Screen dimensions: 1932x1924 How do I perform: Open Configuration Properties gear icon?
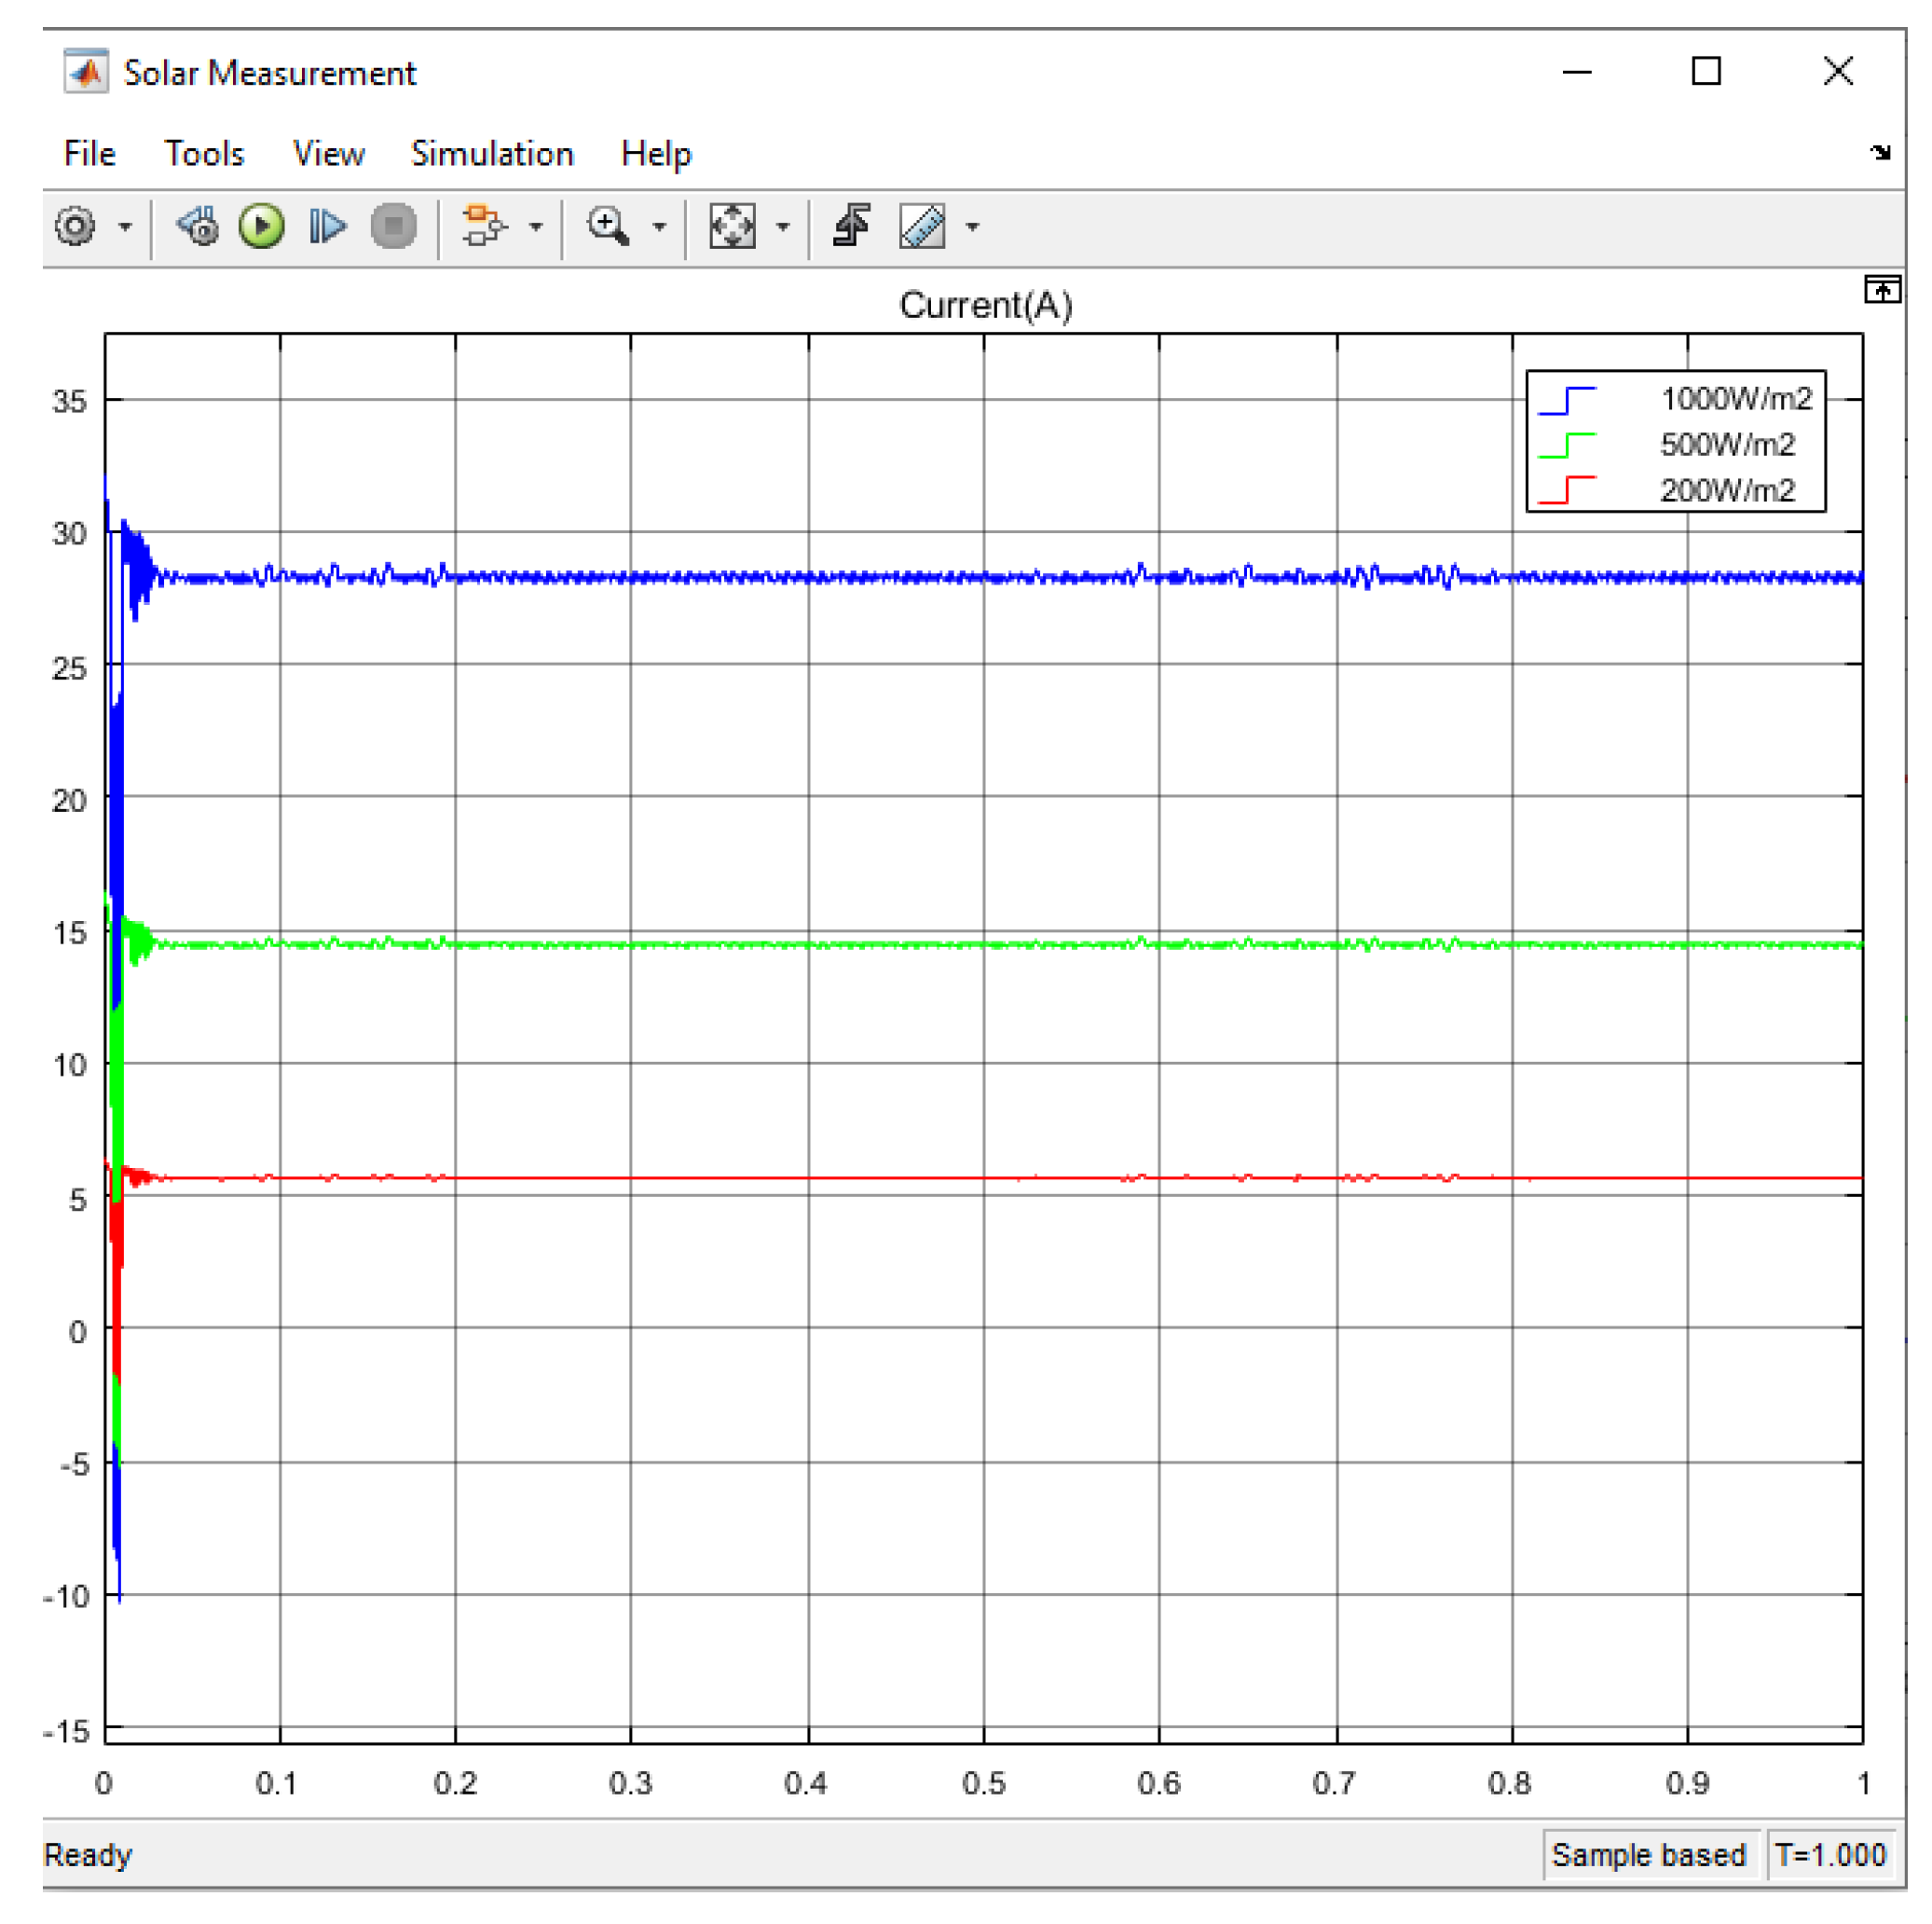[75, 227]
